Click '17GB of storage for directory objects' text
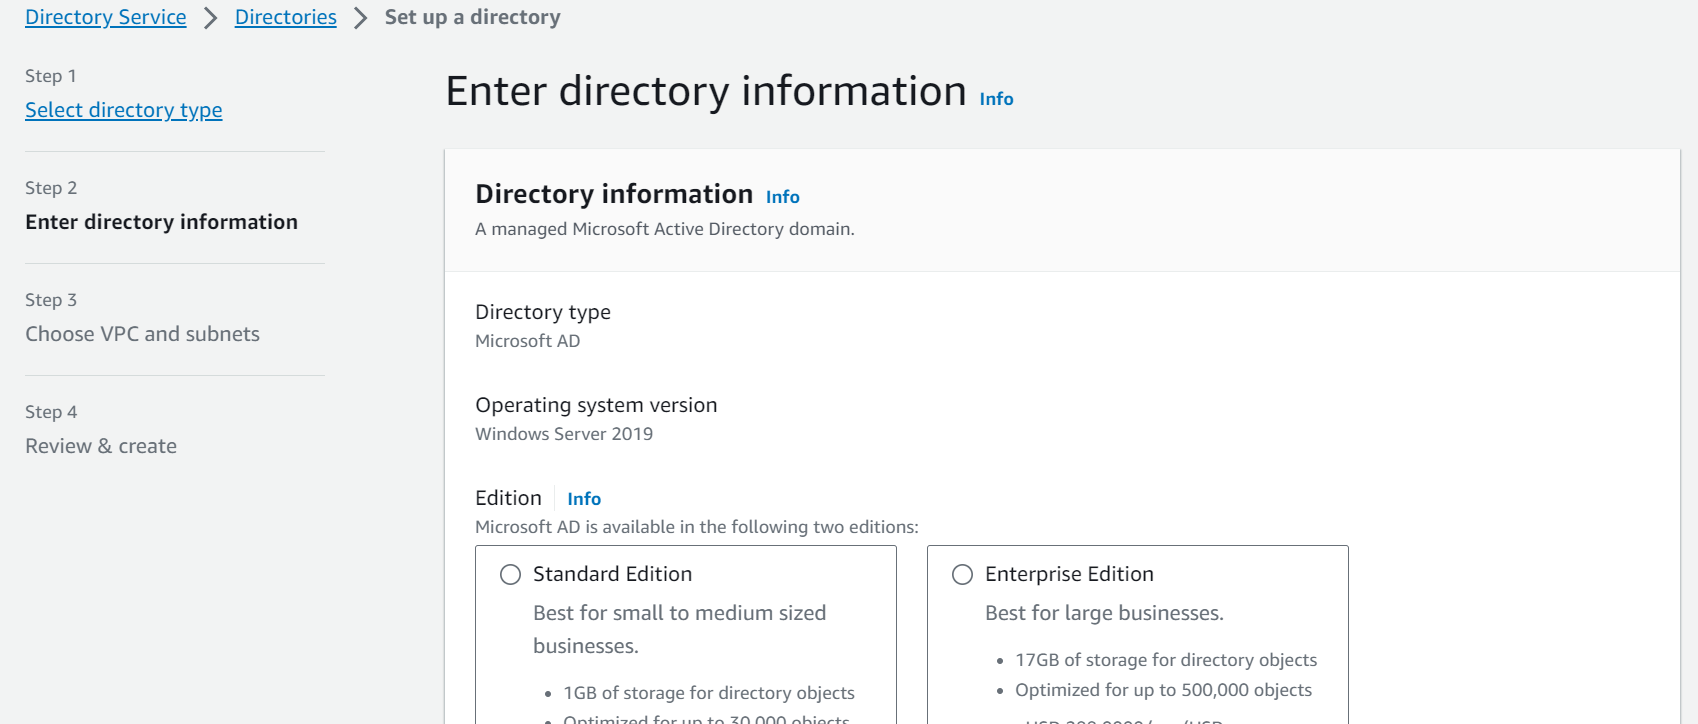The height and width of the screenshot is (724, 1698). [1166, 660]
